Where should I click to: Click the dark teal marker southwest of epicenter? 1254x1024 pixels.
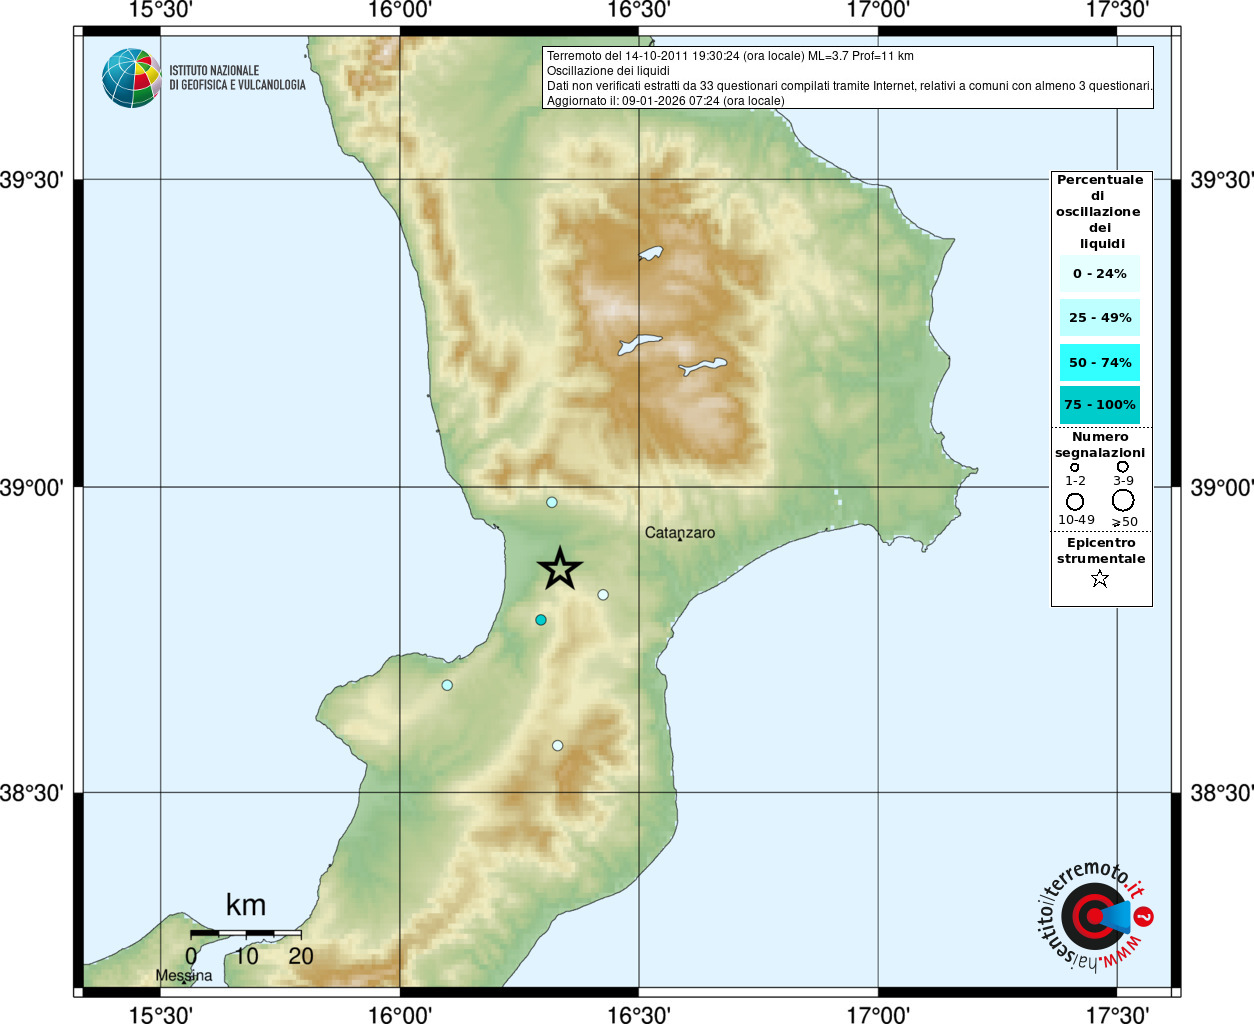click(541, 620)
